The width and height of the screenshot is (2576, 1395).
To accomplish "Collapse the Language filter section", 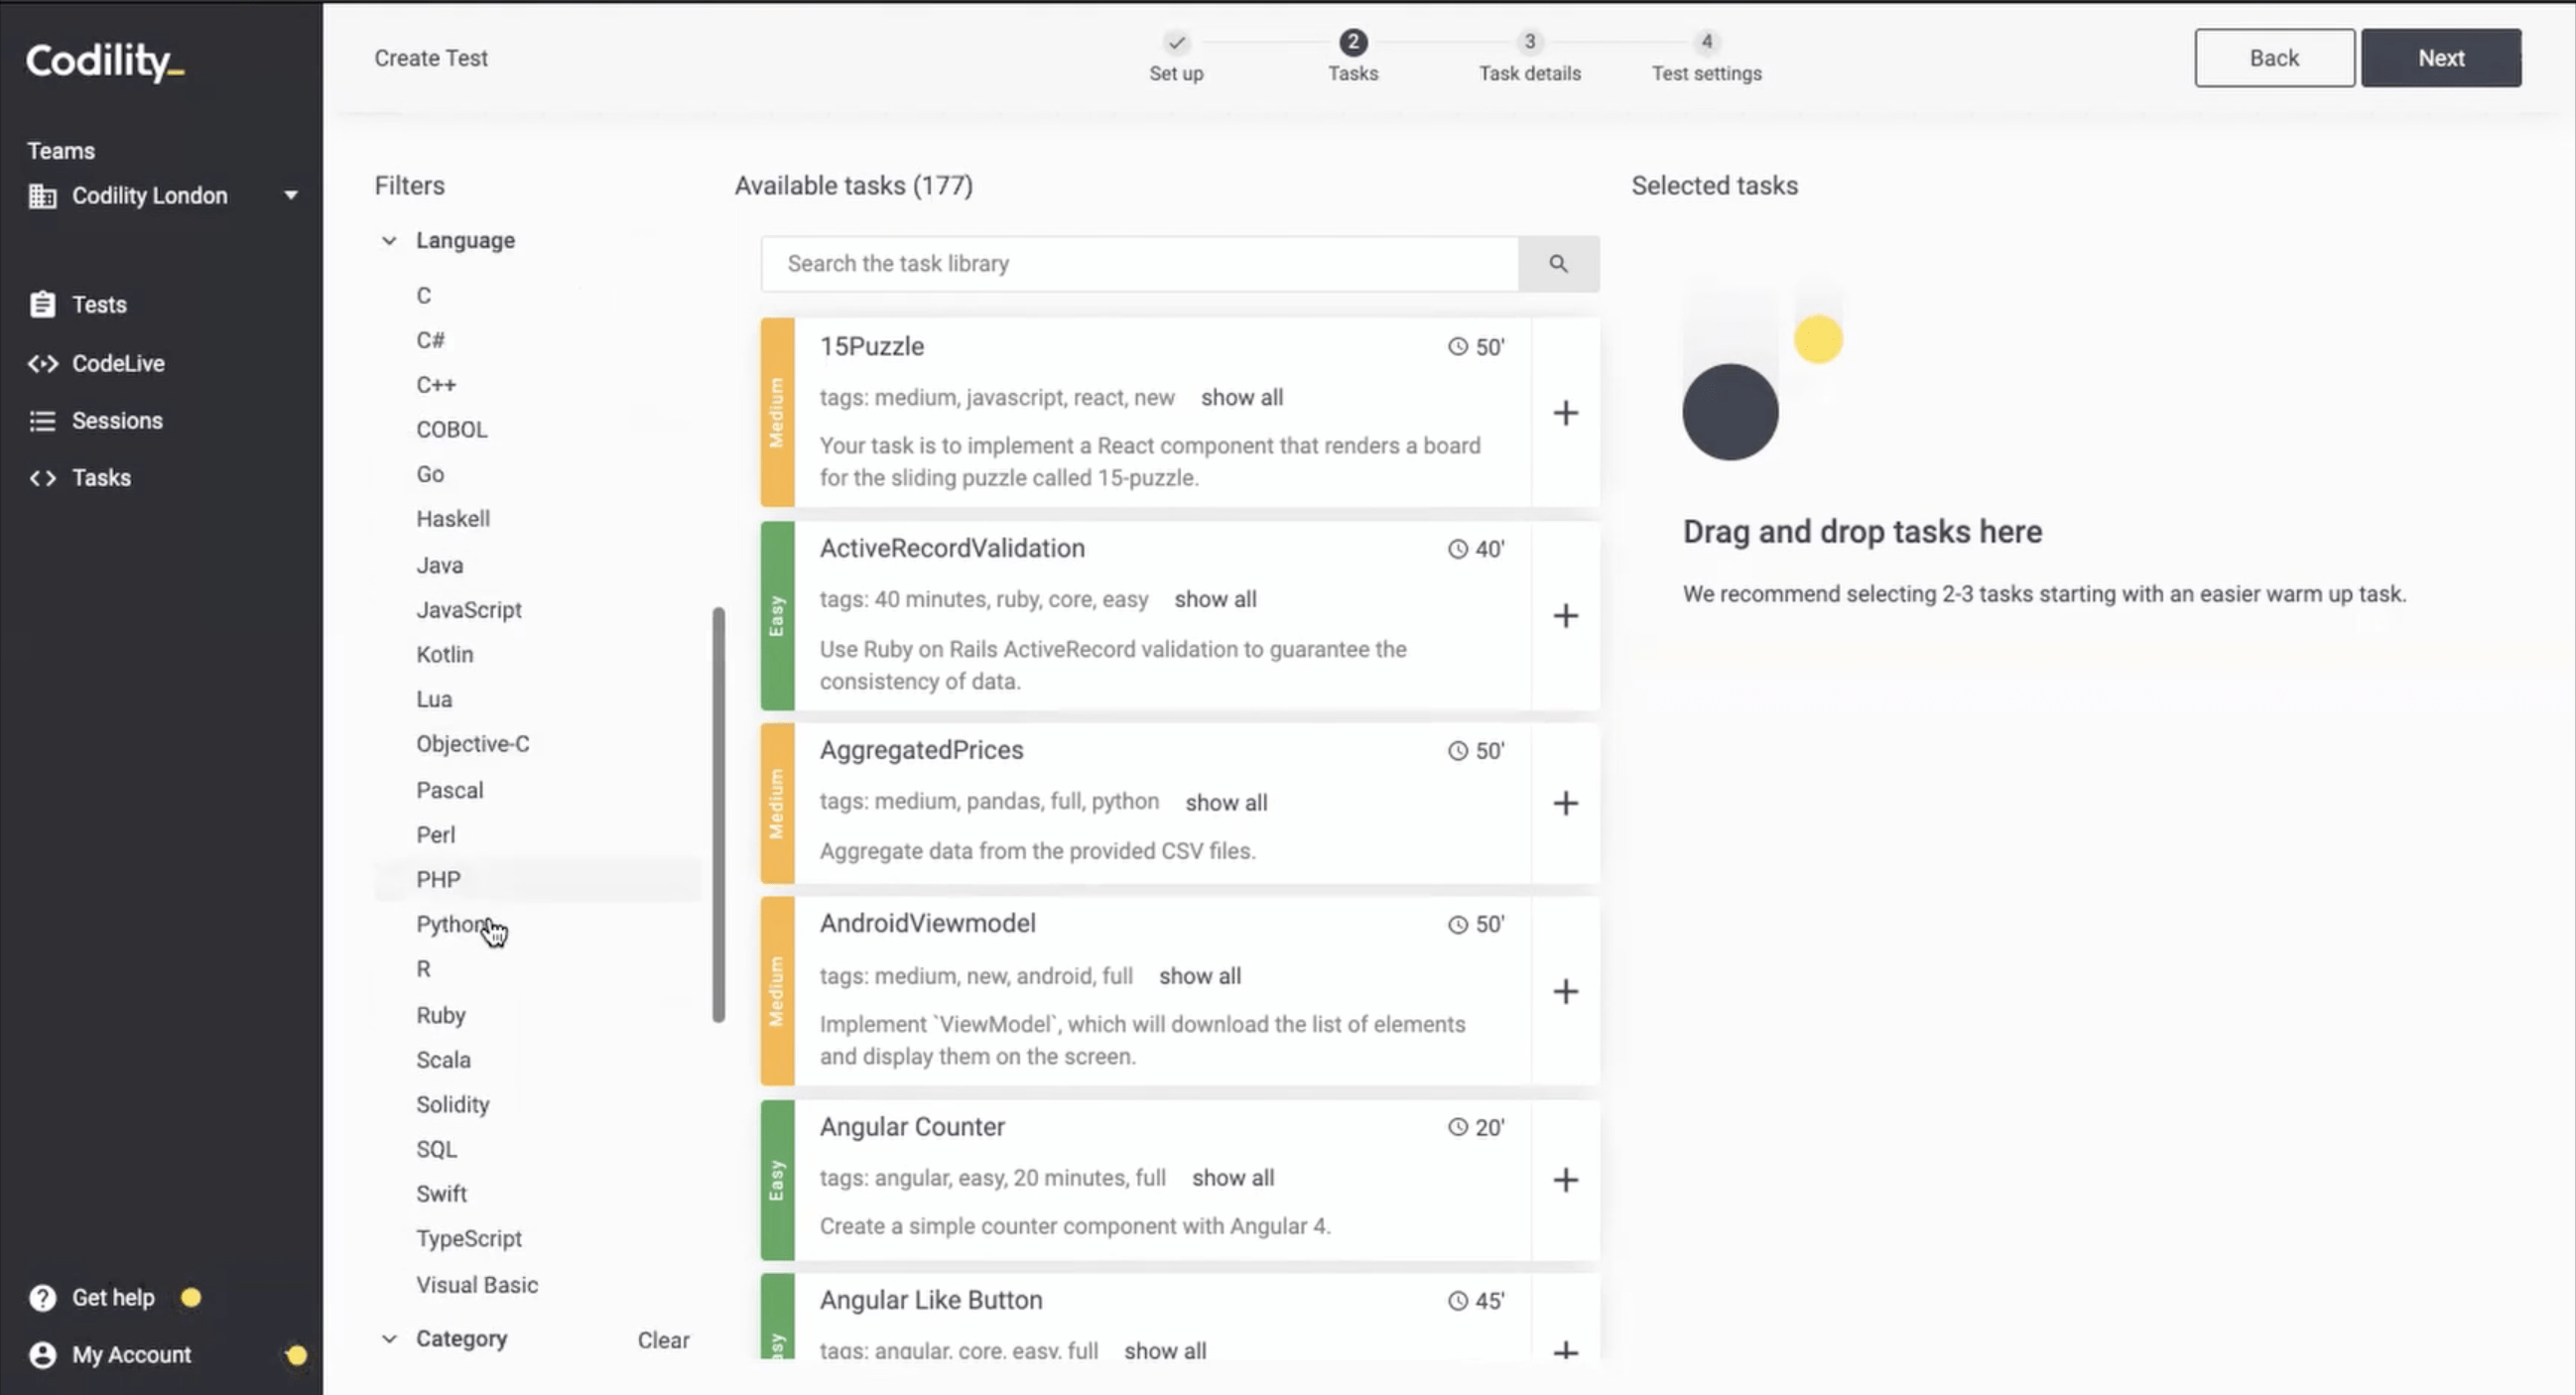I will tap(389, 240).
